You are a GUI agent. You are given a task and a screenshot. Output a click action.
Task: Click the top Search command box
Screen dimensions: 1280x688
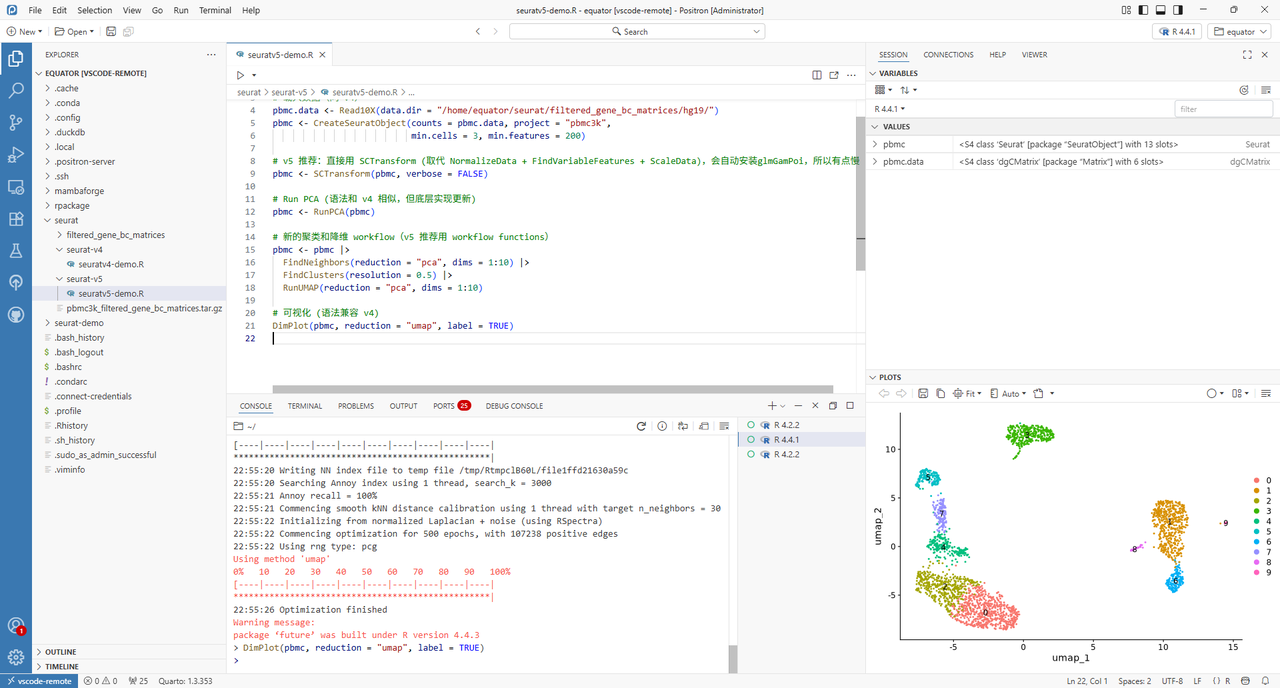(x=637, y=32)
